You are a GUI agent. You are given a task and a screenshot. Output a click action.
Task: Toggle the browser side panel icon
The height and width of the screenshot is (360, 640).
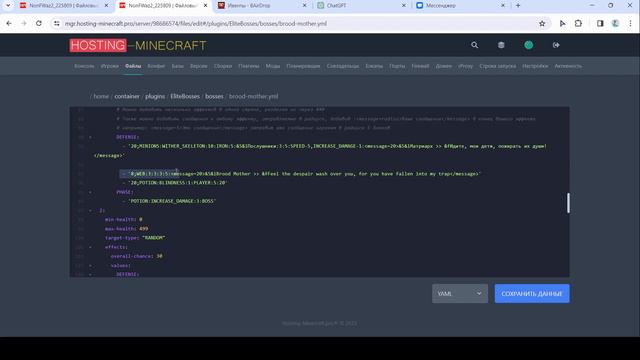[600, 24]
